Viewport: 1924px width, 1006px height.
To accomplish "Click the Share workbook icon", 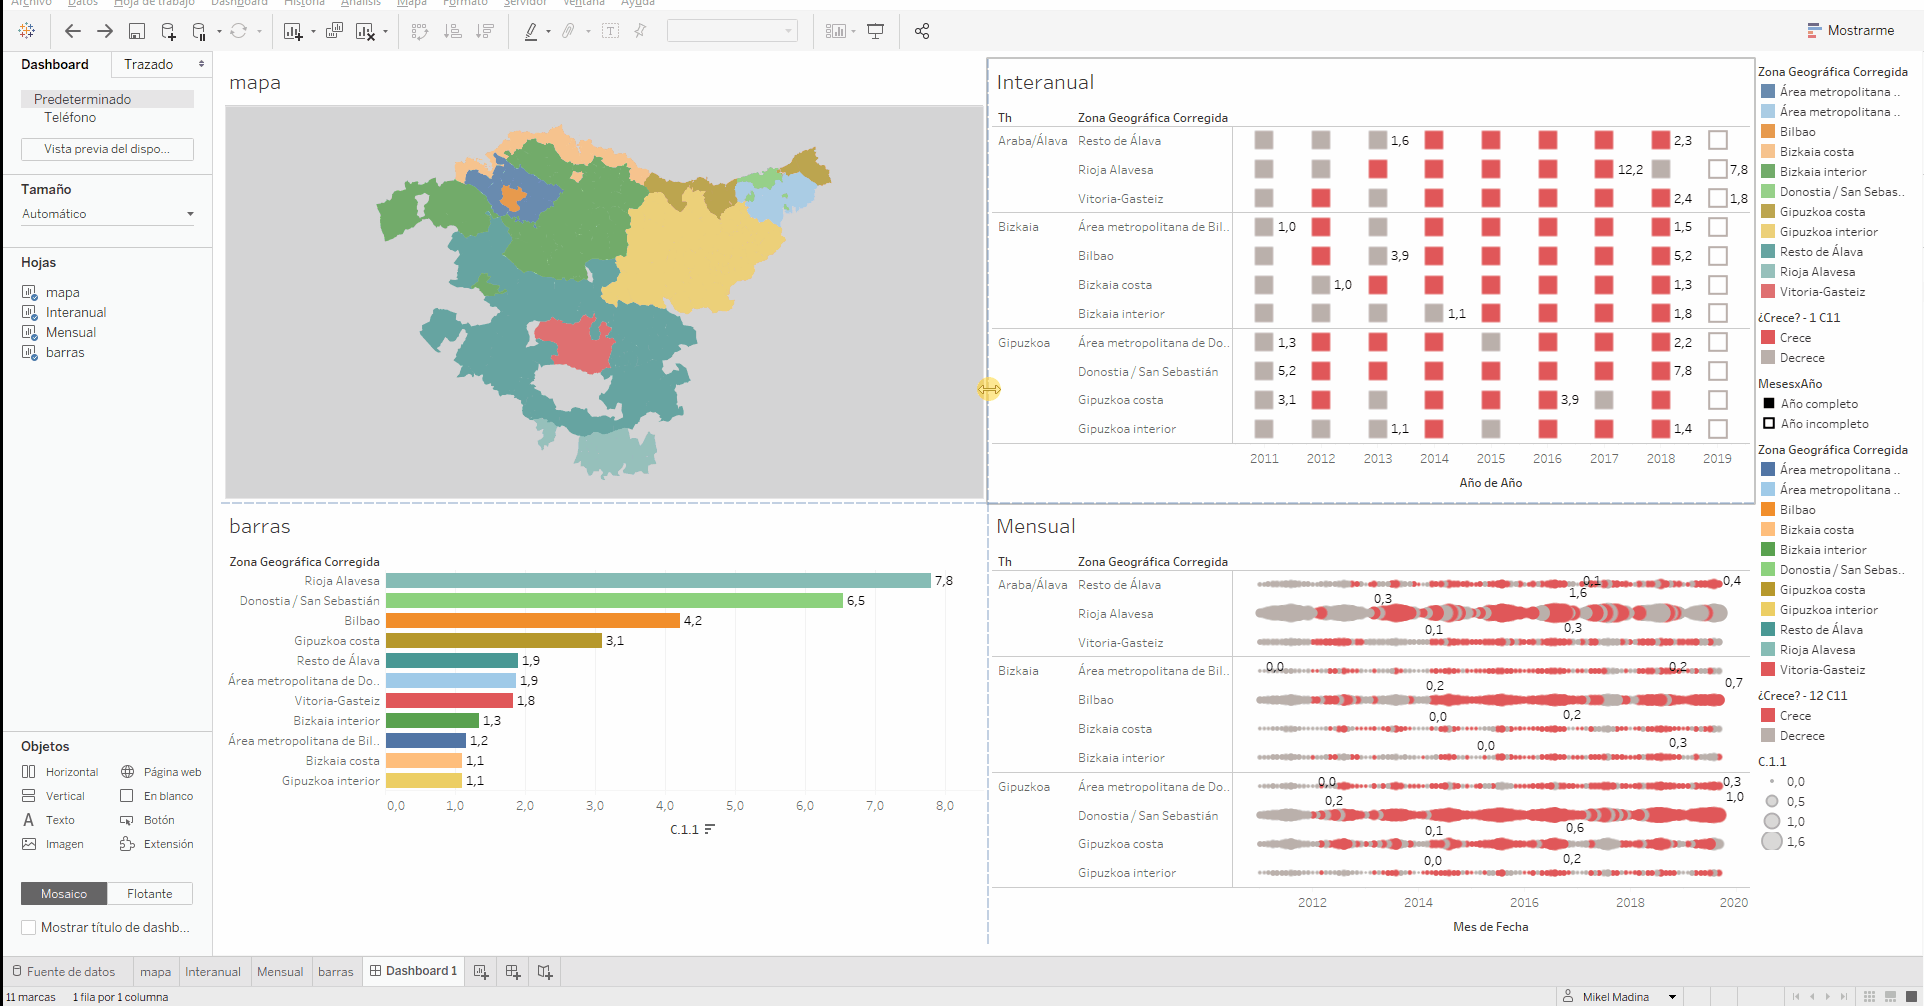I will [x=922, y=31].
